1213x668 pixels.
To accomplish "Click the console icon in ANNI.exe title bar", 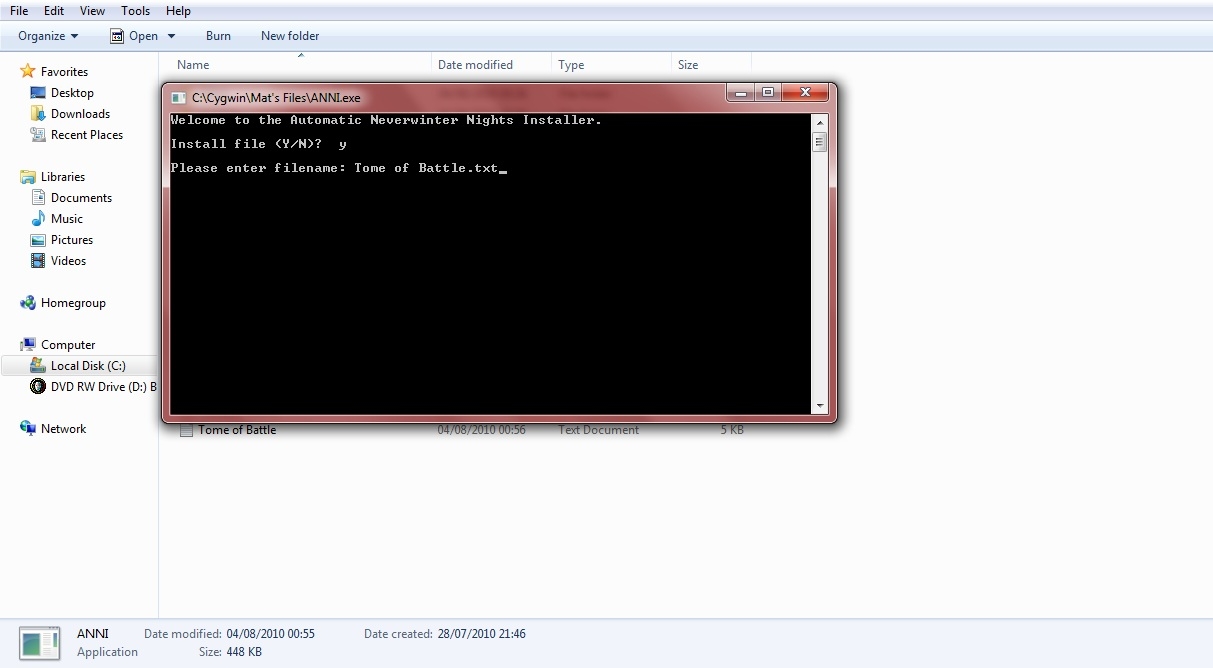I will click(x=179, y=98).
